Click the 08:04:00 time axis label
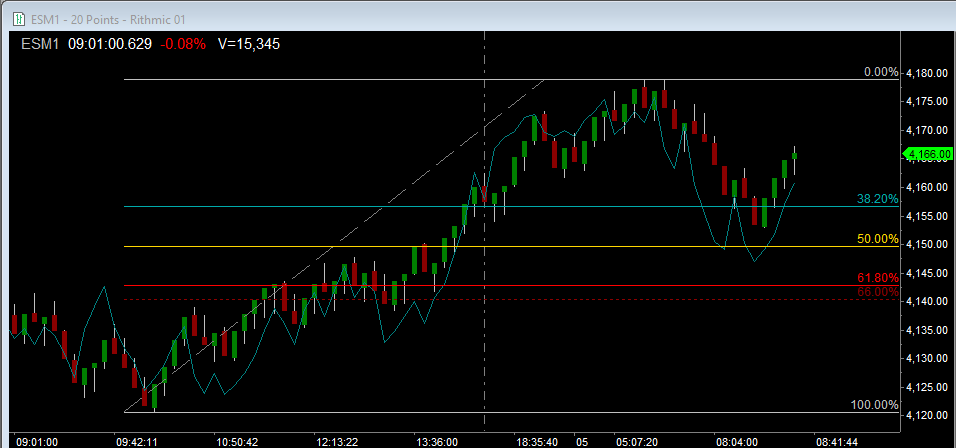The image size is (956, 448). coord(737,441)
